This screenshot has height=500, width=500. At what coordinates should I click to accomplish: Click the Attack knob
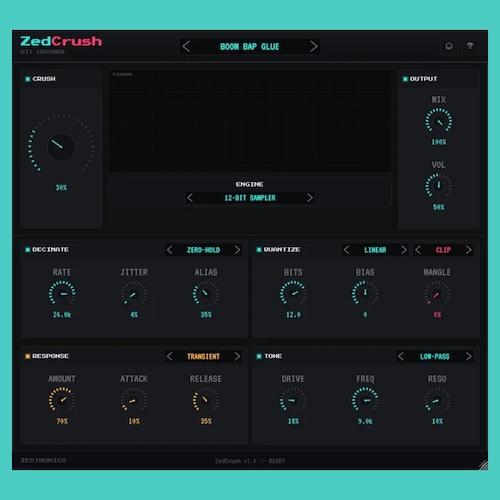coord(134,400)
